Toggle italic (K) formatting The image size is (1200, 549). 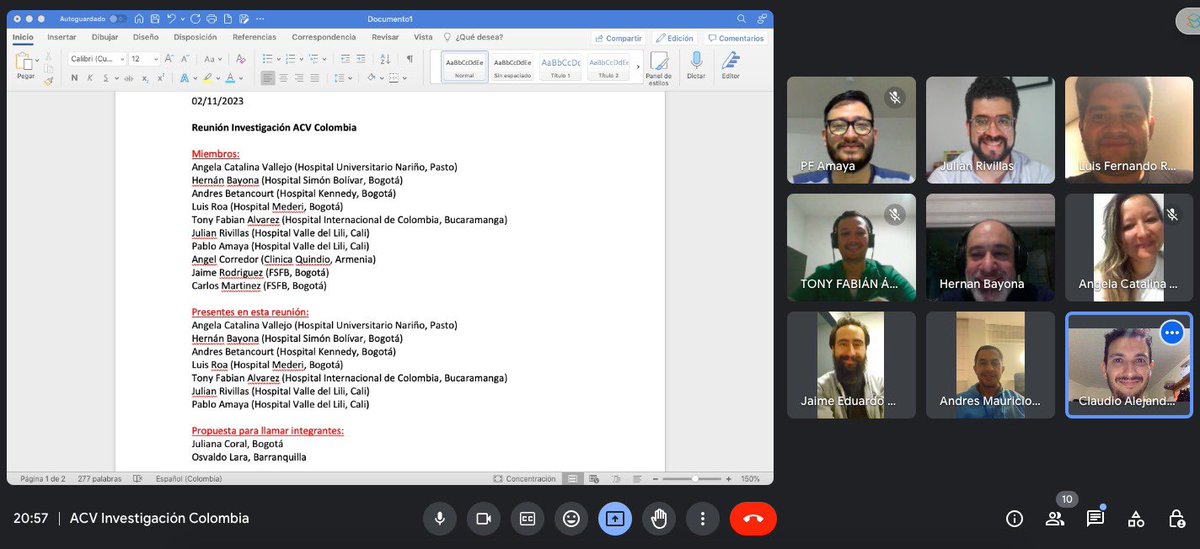(89, 78)
